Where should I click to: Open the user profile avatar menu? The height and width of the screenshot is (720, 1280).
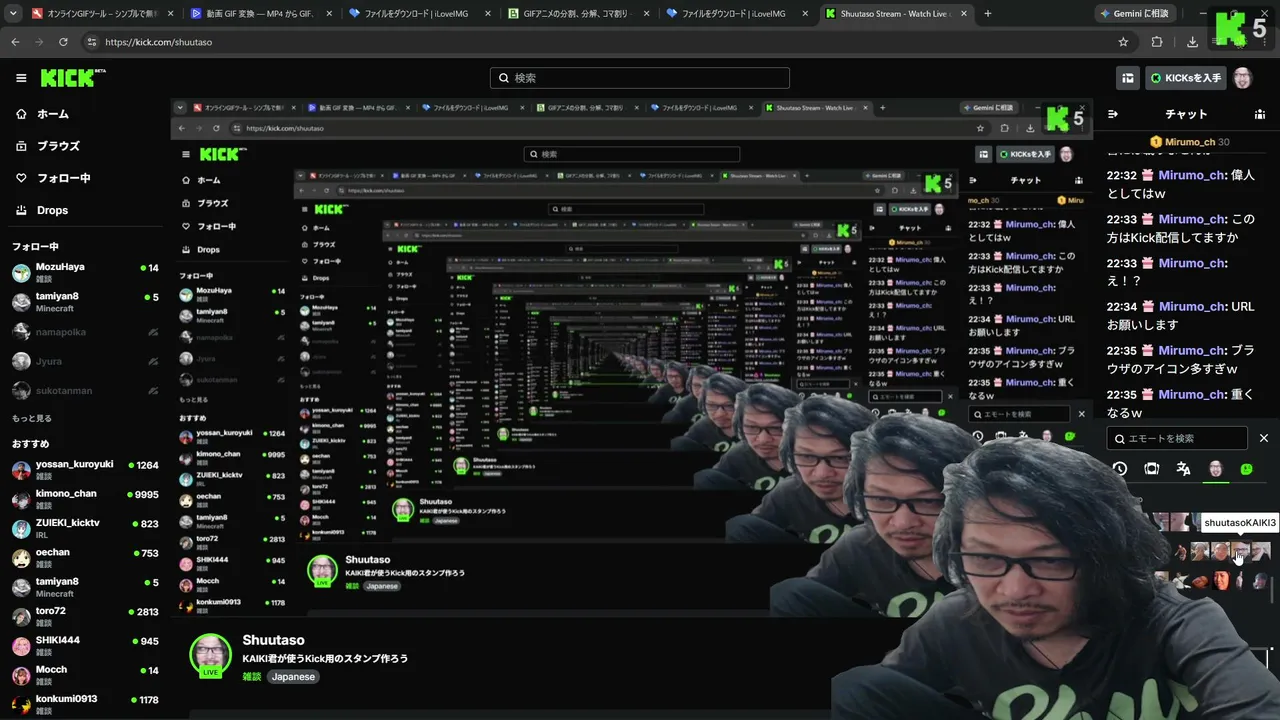pyautogui.click(x=1242, y=78)
